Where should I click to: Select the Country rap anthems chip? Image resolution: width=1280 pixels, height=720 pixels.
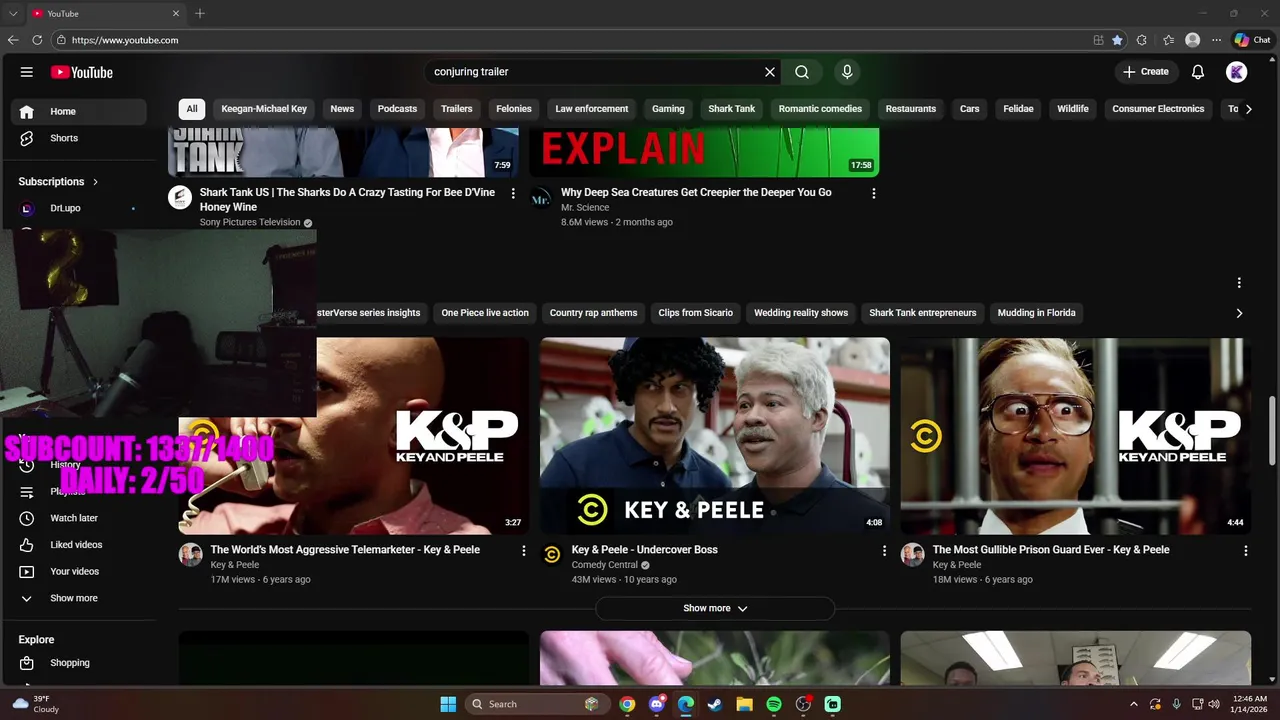click(x=593, y=313)
